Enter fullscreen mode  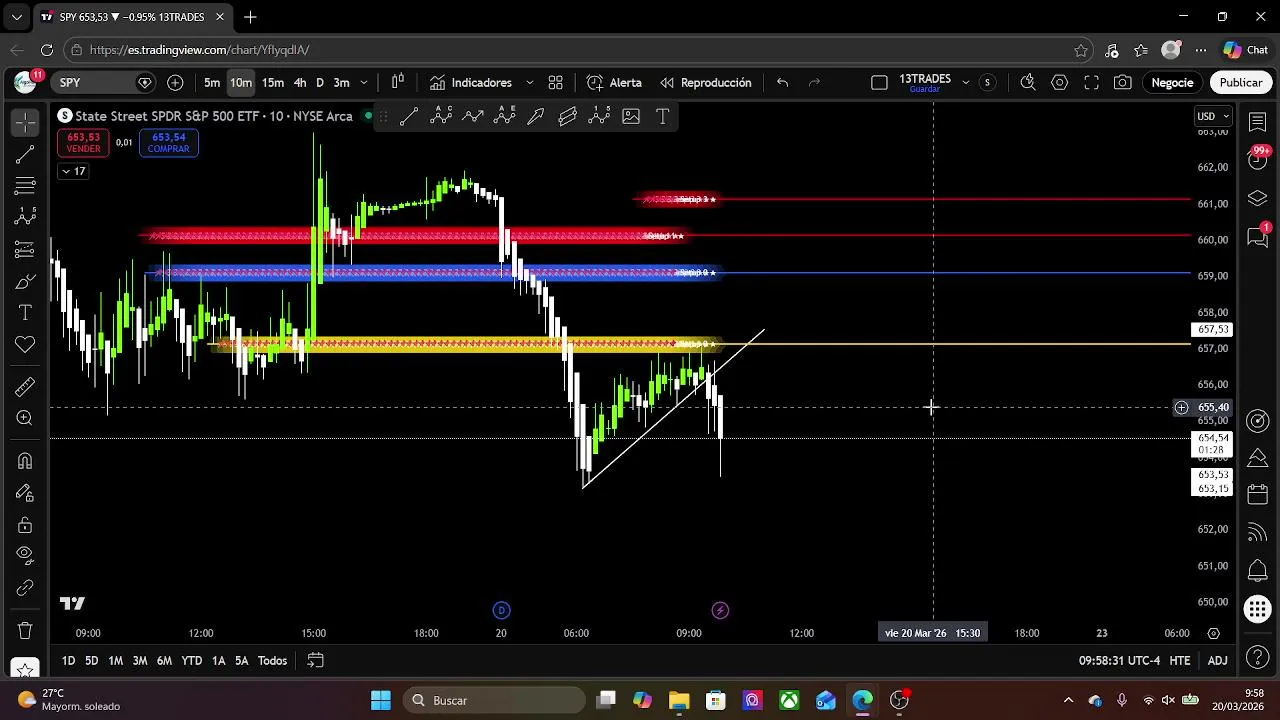(1092, 83)
